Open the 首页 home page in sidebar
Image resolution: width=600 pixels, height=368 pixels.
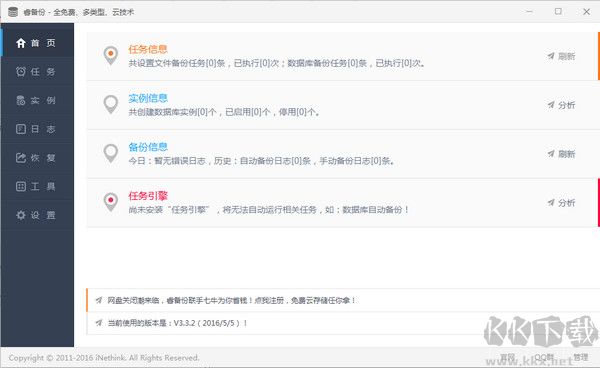pyautogui.click(x=37, y=43)
